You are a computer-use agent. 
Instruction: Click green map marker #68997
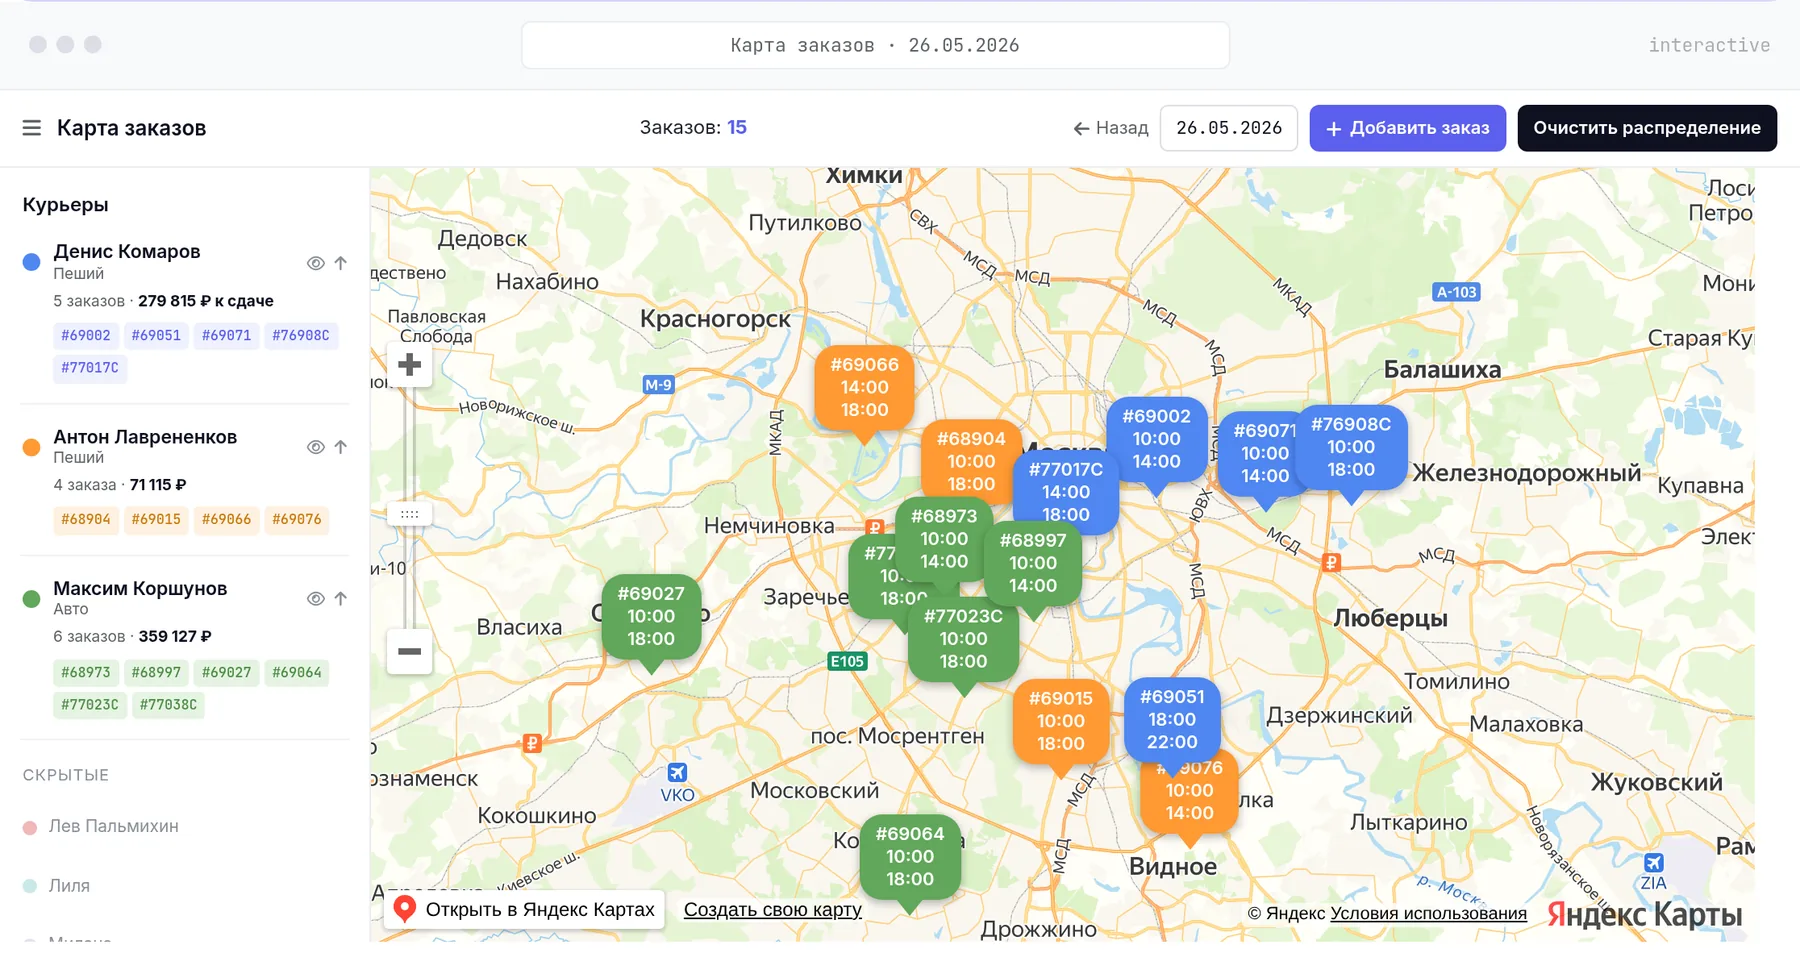1033,563
